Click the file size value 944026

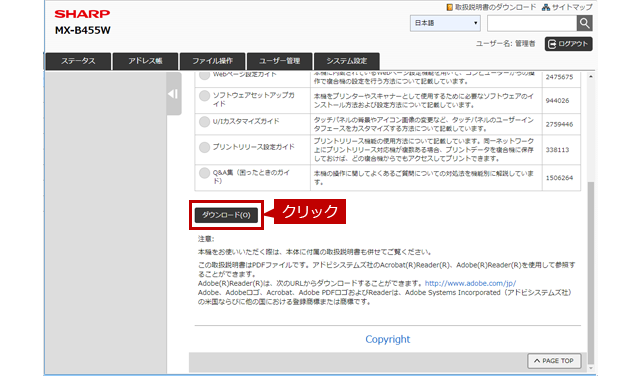[557, 100]
